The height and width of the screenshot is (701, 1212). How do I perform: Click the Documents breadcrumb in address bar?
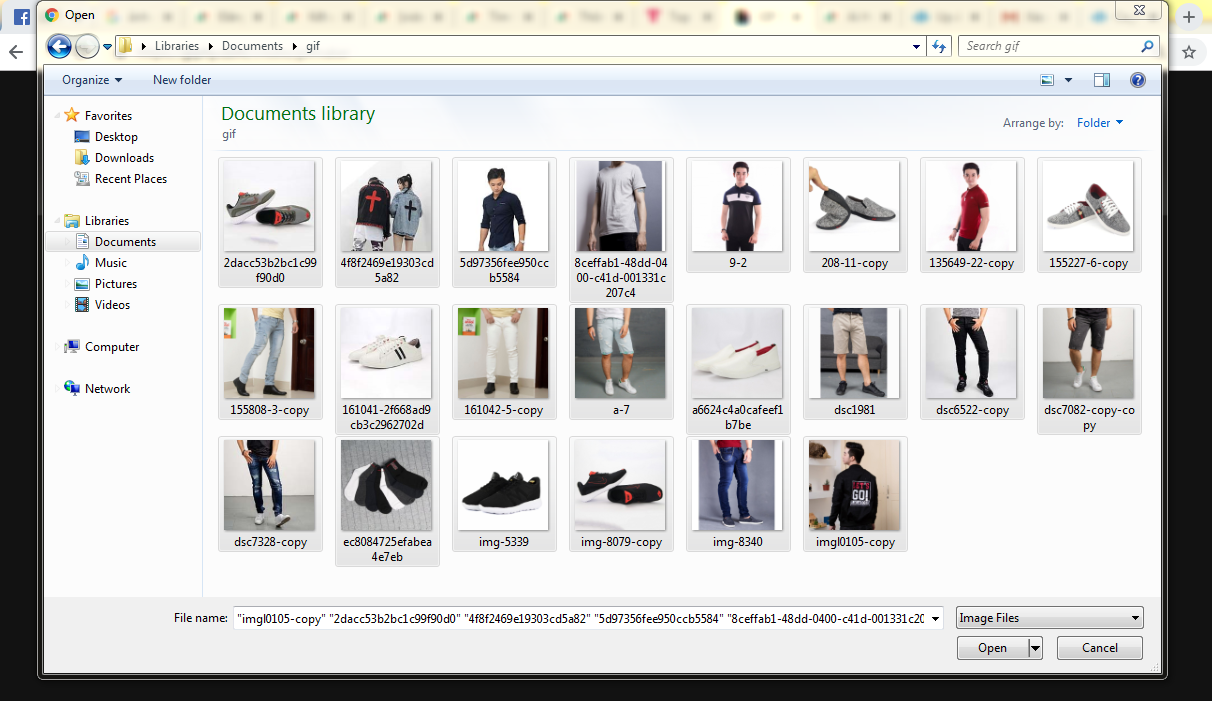tap(252, 46)
